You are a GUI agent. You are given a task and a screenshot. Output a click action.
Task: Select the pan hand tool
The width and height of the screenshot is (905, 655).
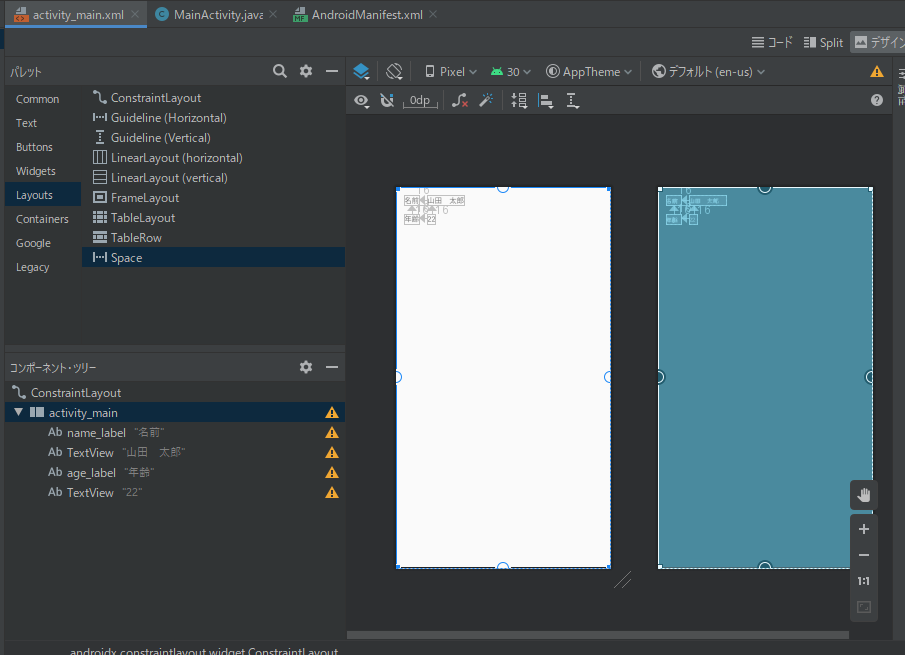864,495
